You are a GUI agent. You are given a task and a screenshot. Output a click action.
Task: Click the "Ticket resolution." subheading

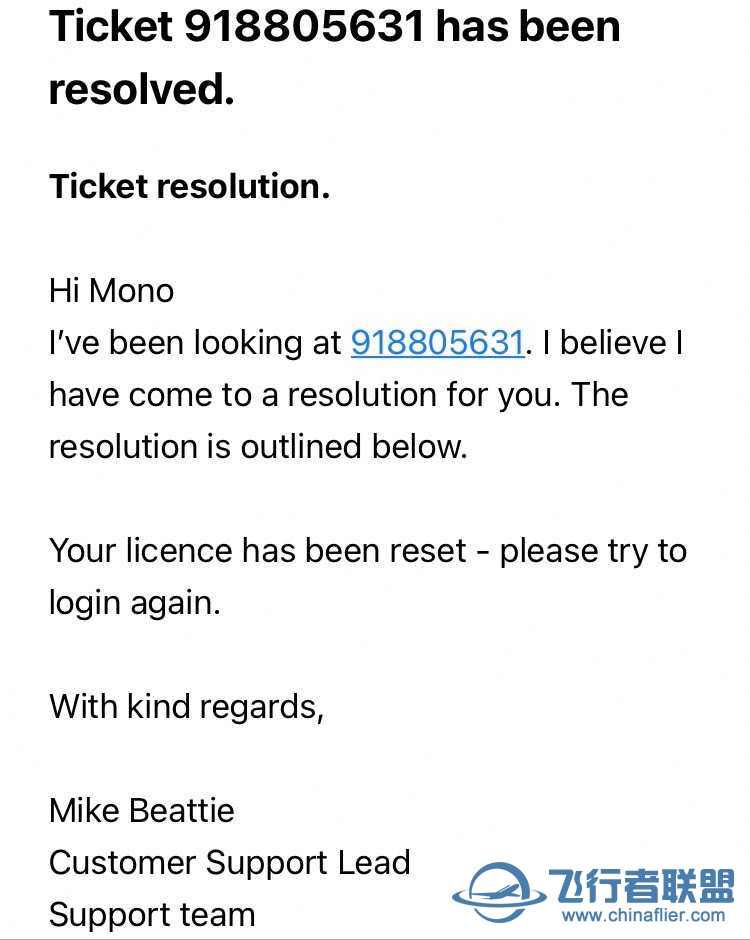coord(189,186)
